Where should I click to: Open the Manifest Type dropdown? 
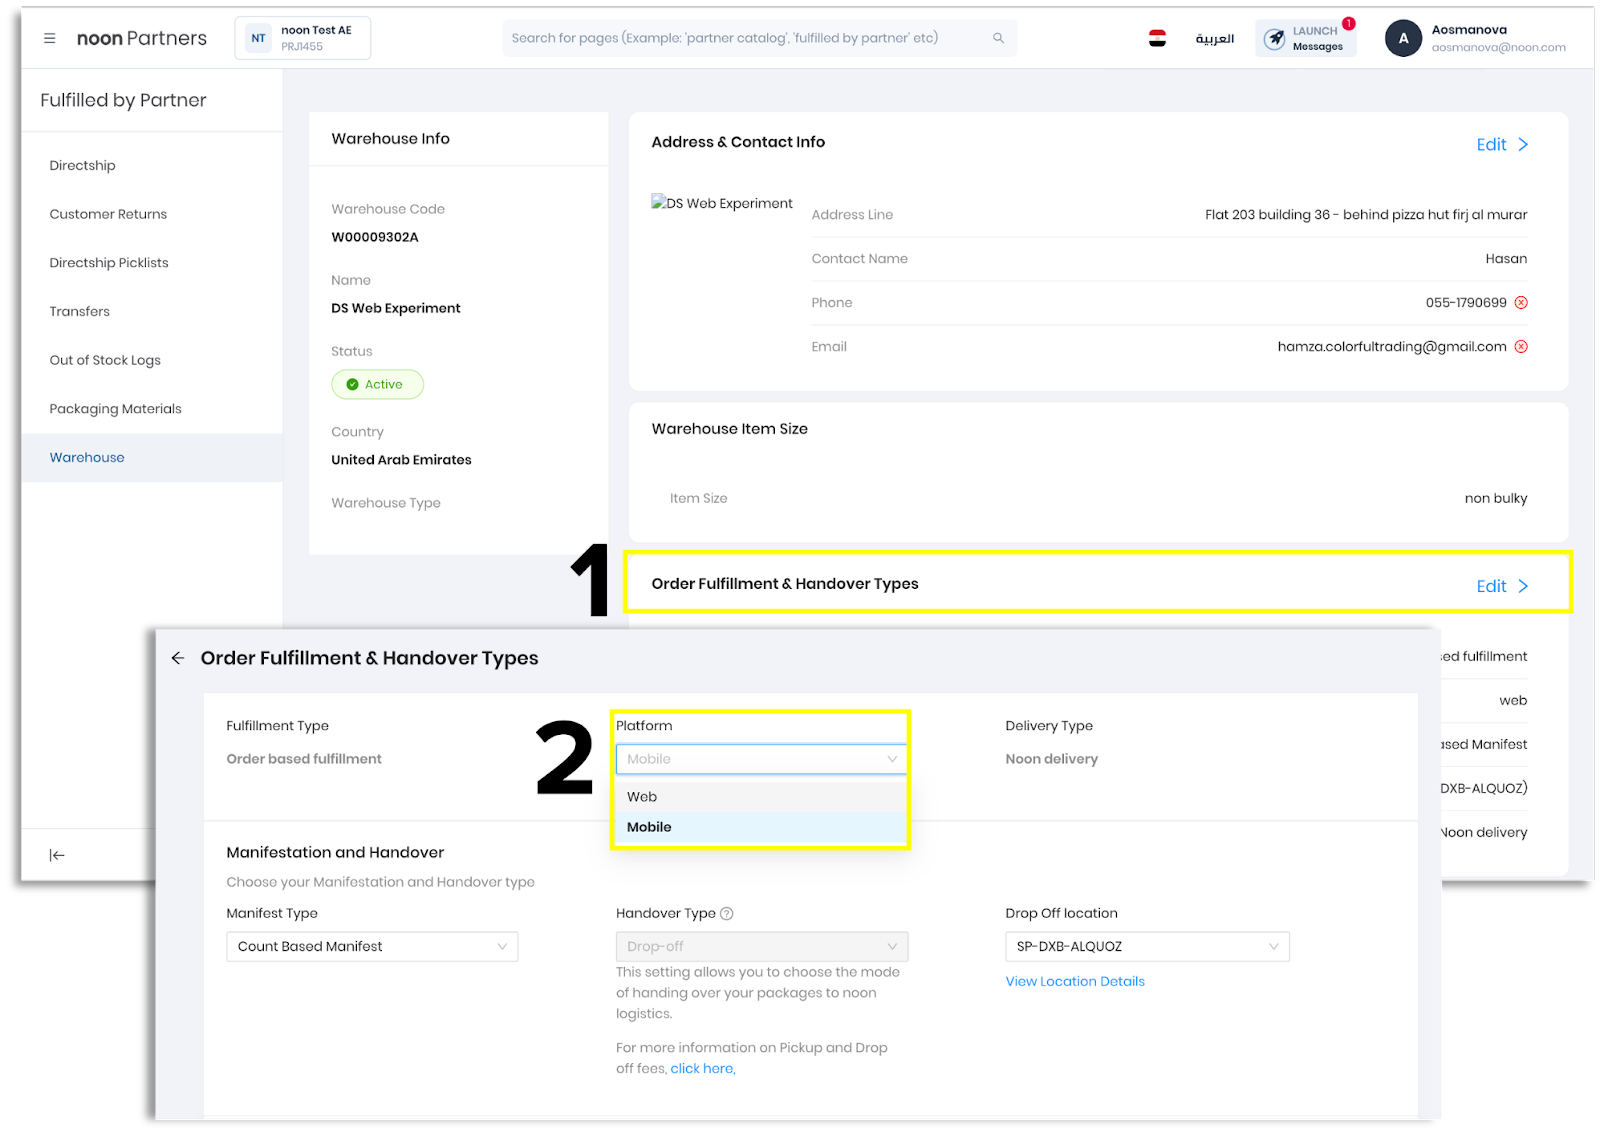click(x=372, y=947)
